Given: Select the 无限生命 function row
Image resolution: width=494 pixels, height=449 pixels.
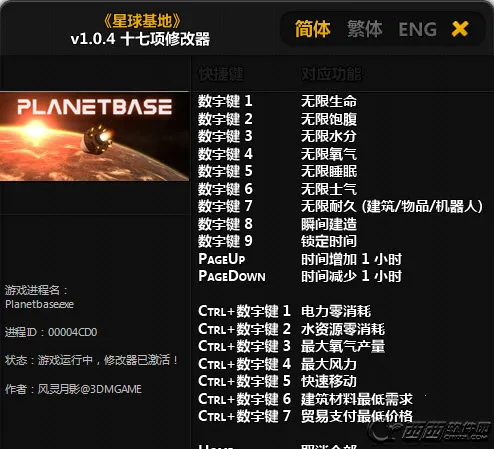Looking at the screenshot, I should point(329,101).
